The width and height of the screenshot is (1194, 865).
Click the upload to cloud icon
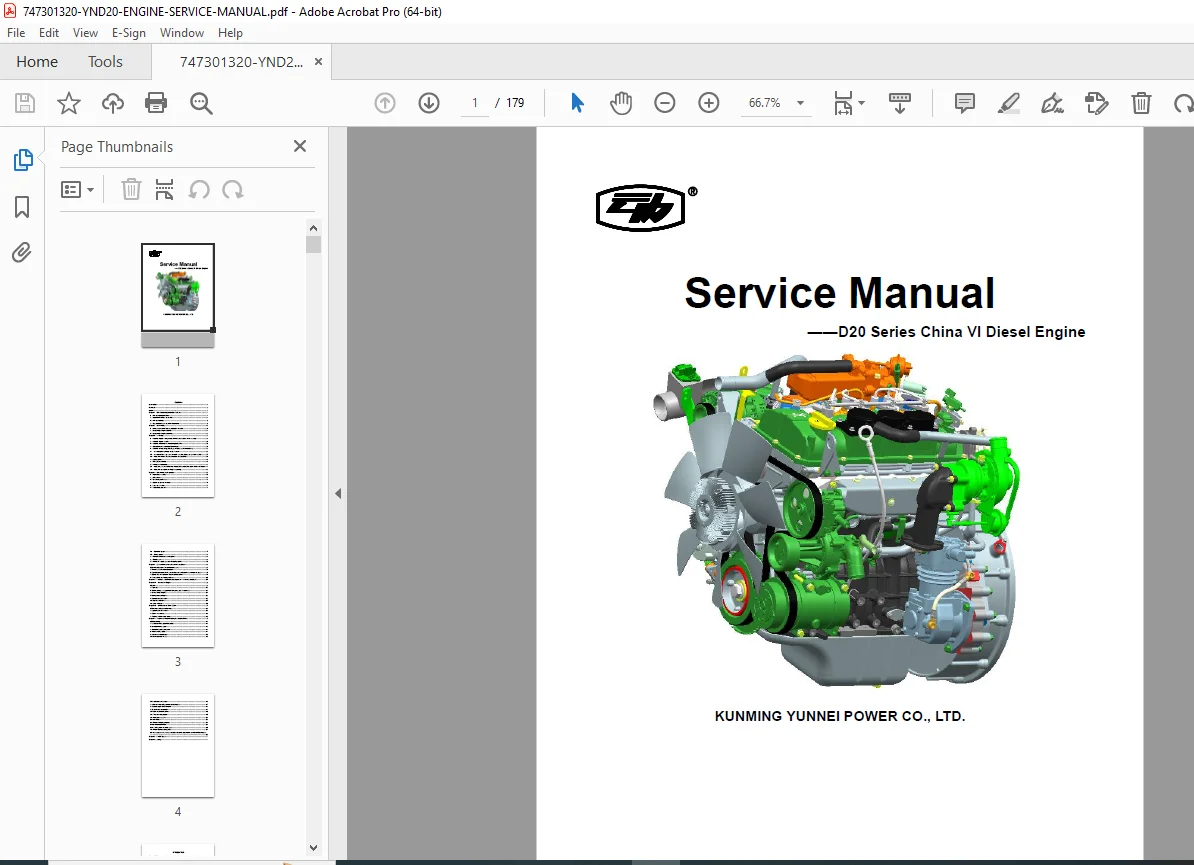[x=113, y=103]
